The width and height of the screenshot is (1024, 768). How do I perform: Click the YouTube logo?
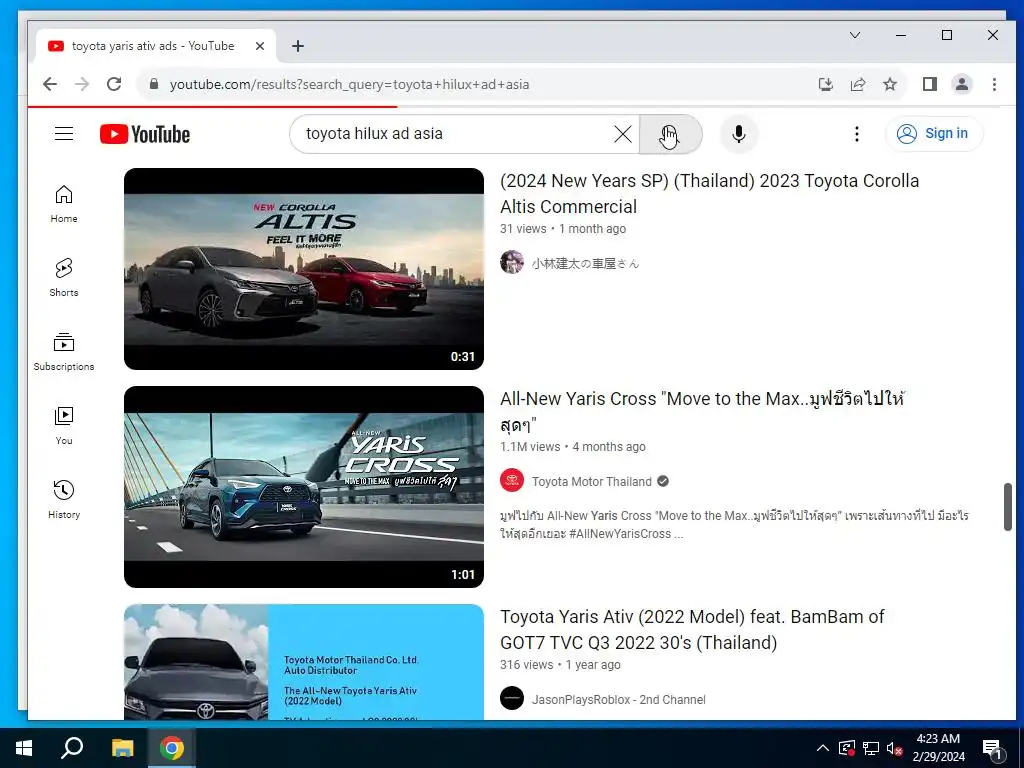145,134
